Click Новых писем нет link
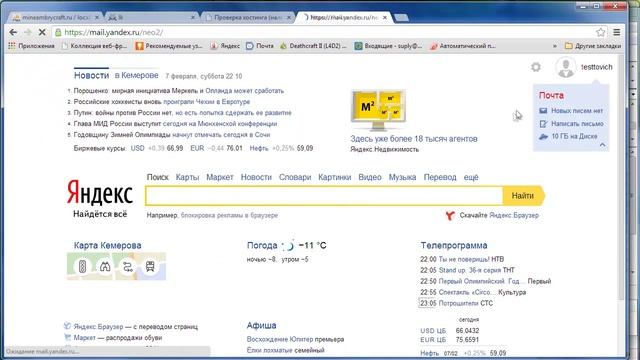This screenshot has height=360, width=640. 577,111
